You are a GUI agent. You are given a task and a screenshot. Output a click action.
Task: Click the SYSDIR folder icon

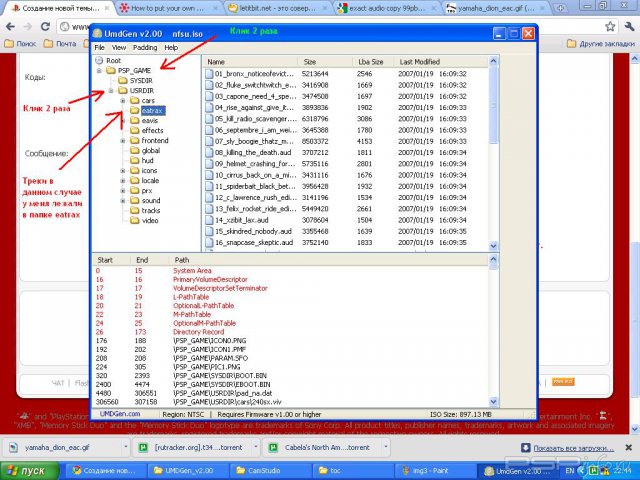click(x=122, y=81)
